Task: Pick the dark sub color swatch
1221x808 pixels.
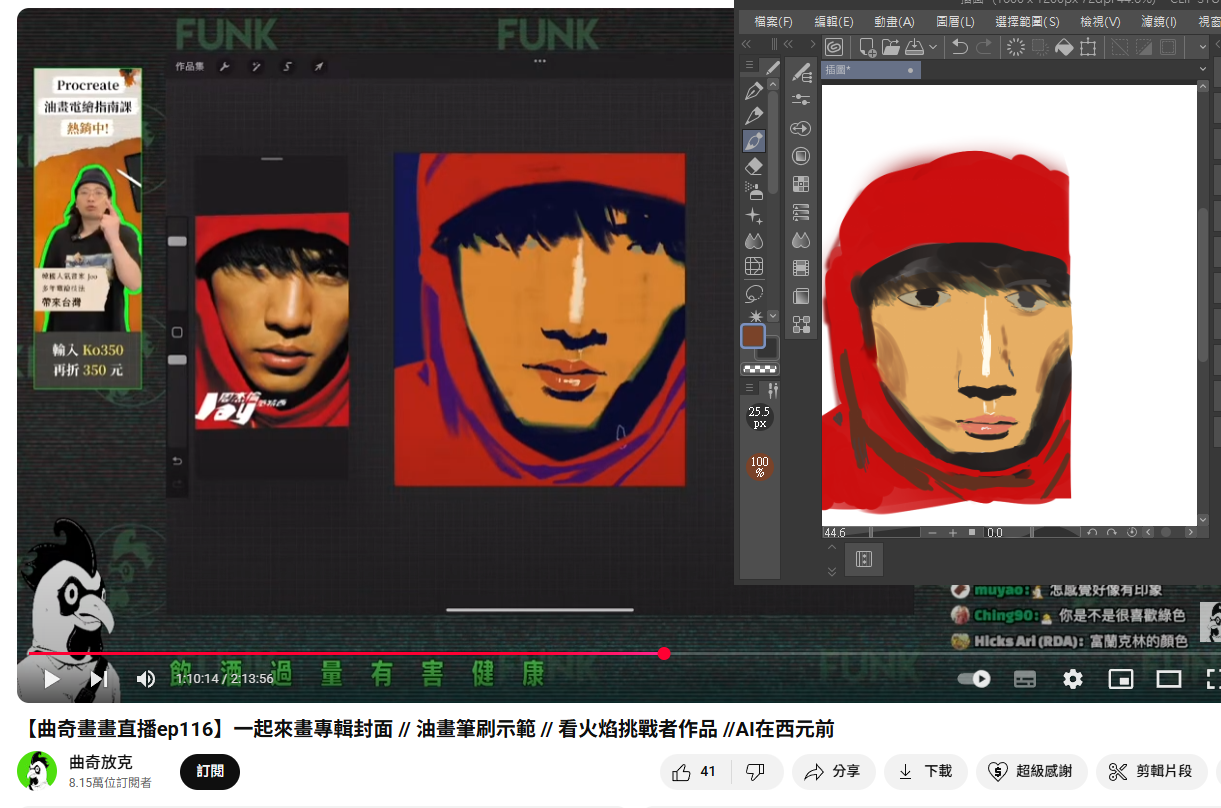Action: click(769, 348)
